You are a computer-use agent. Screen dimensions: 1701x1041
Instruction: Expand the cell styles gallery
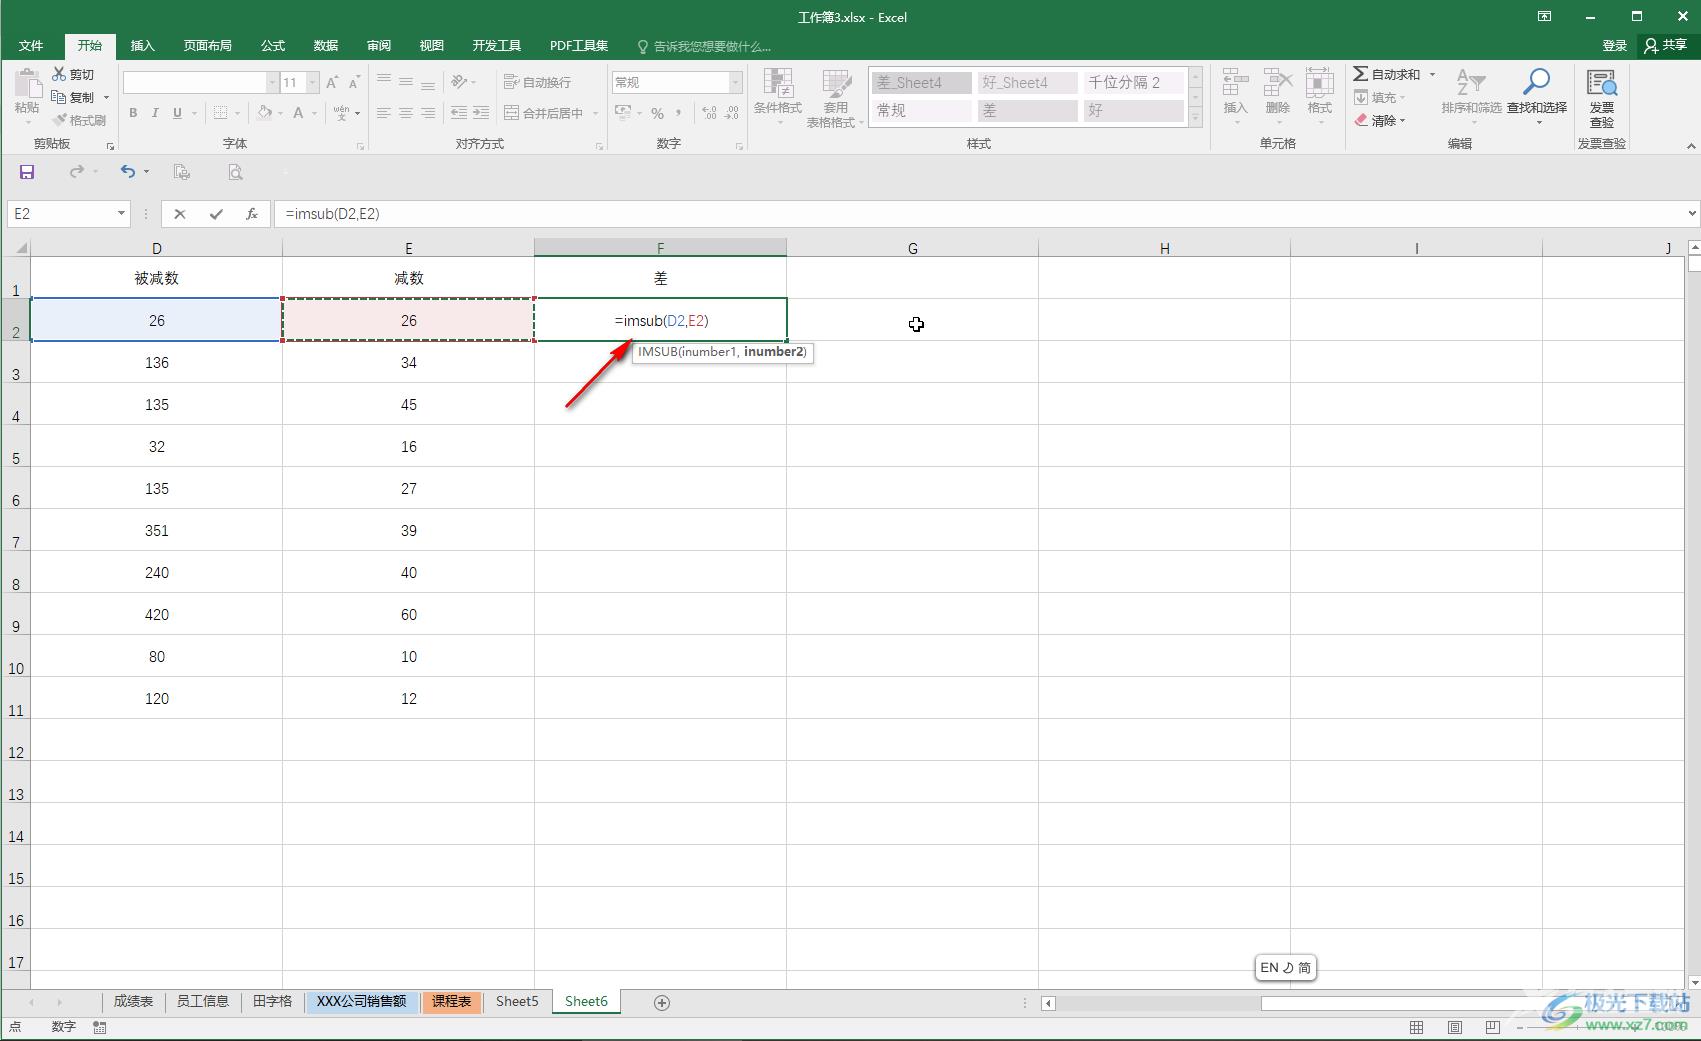pos(1195,118)
